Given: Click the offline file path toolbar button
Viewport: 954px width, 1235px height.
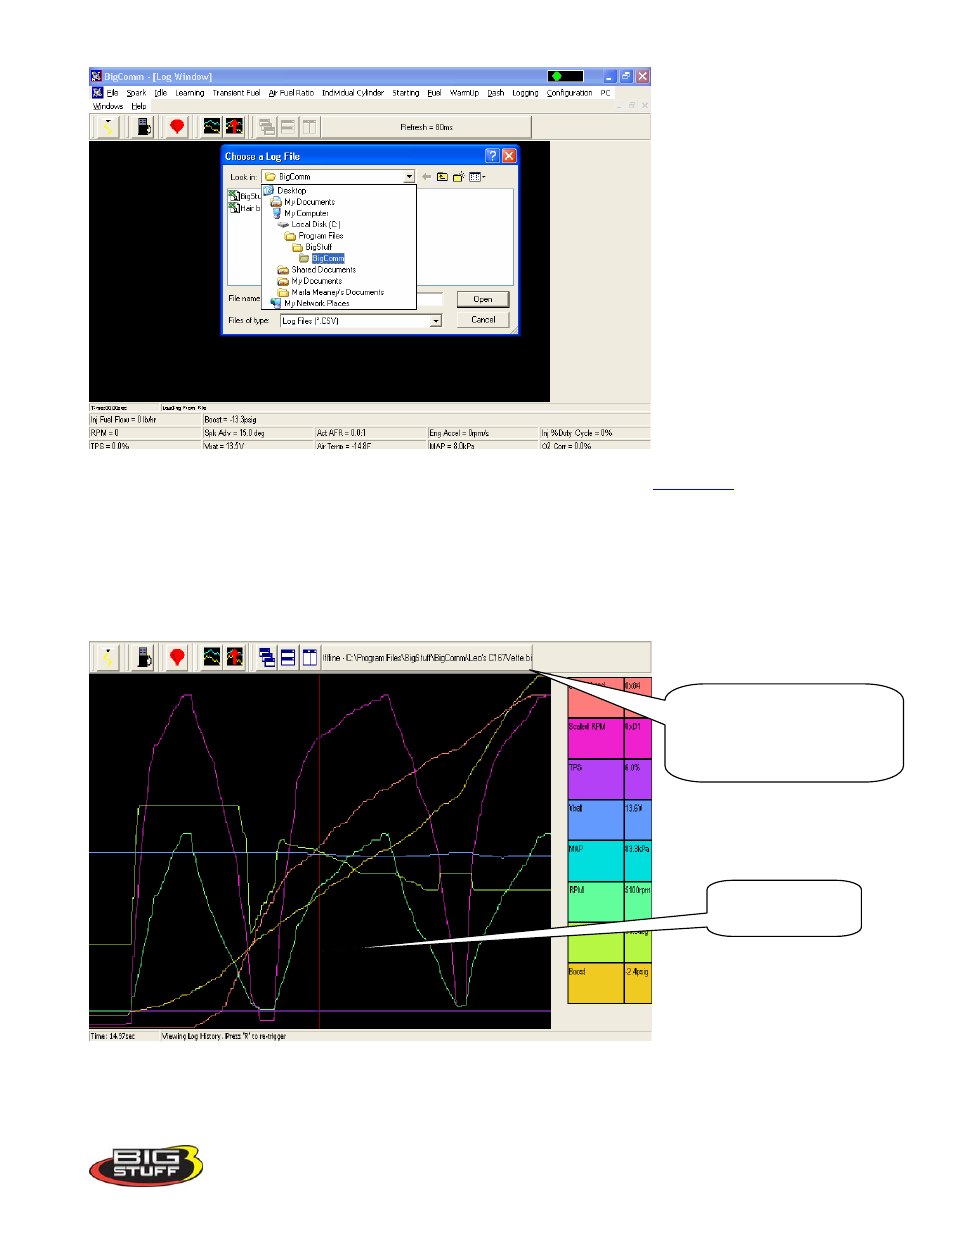Looking at the screenshot, I should click(427, 657).
